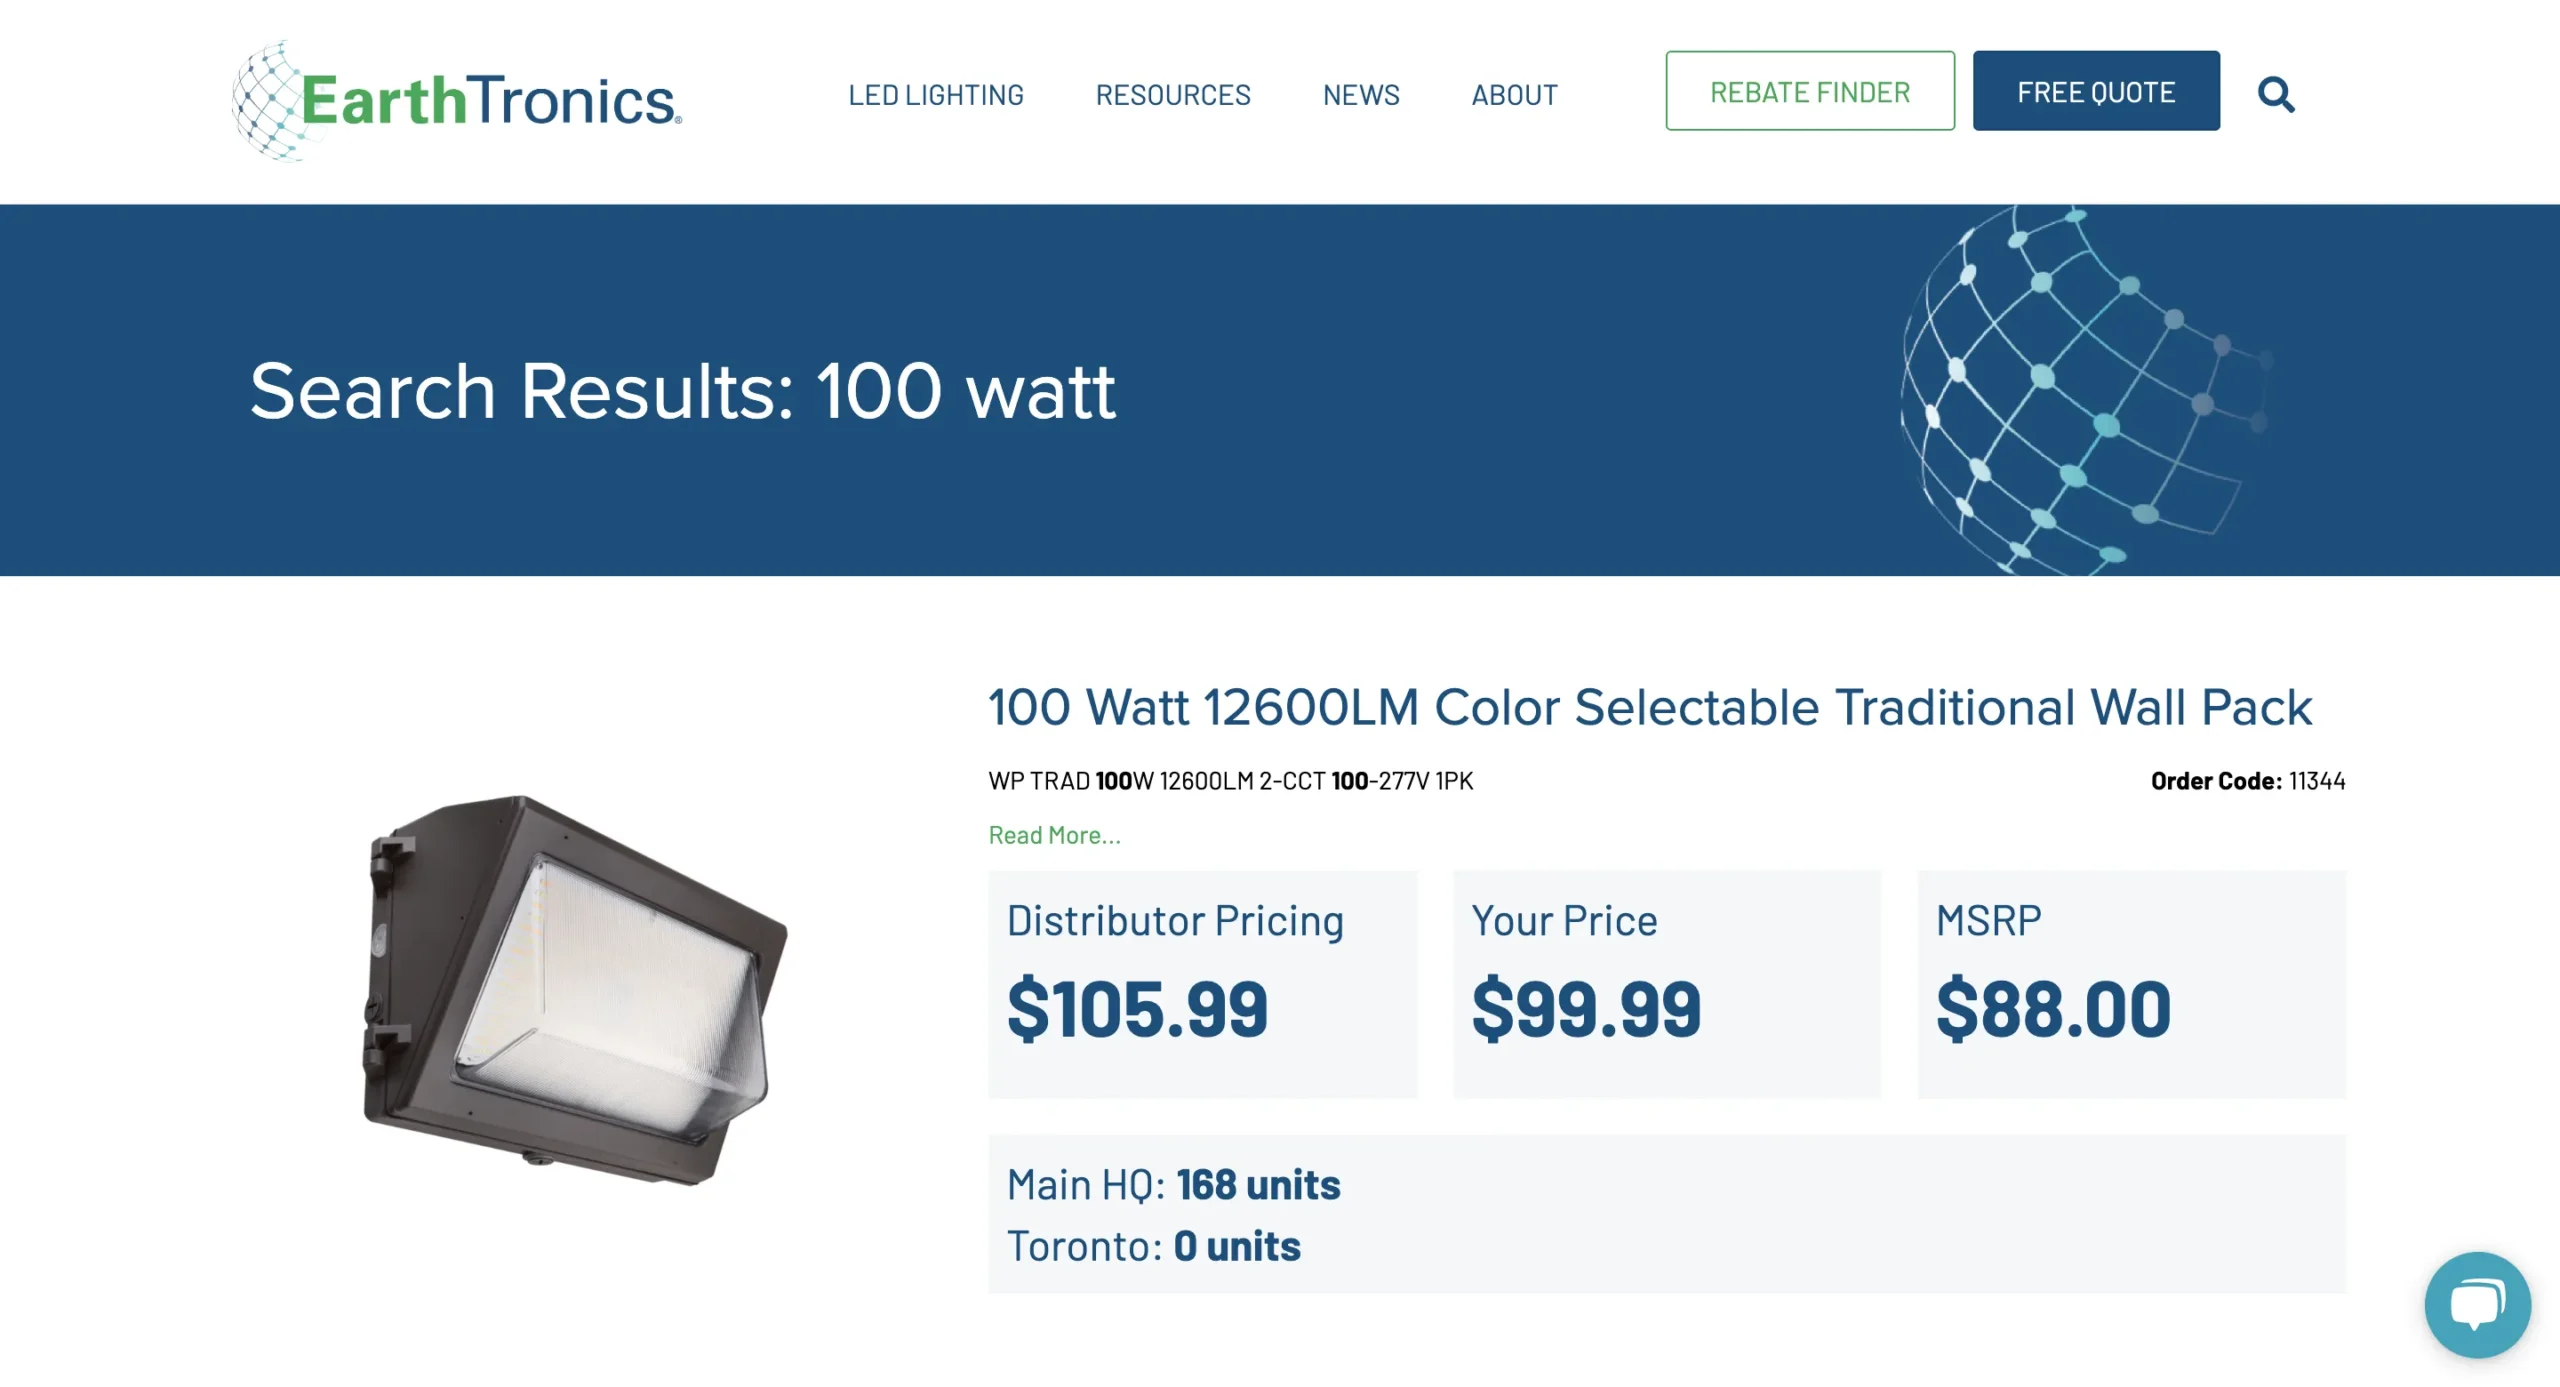Viewport: 2560px width, 1387px height.
Task: Request a Free Quote
Action: [x=2095, y=91]
